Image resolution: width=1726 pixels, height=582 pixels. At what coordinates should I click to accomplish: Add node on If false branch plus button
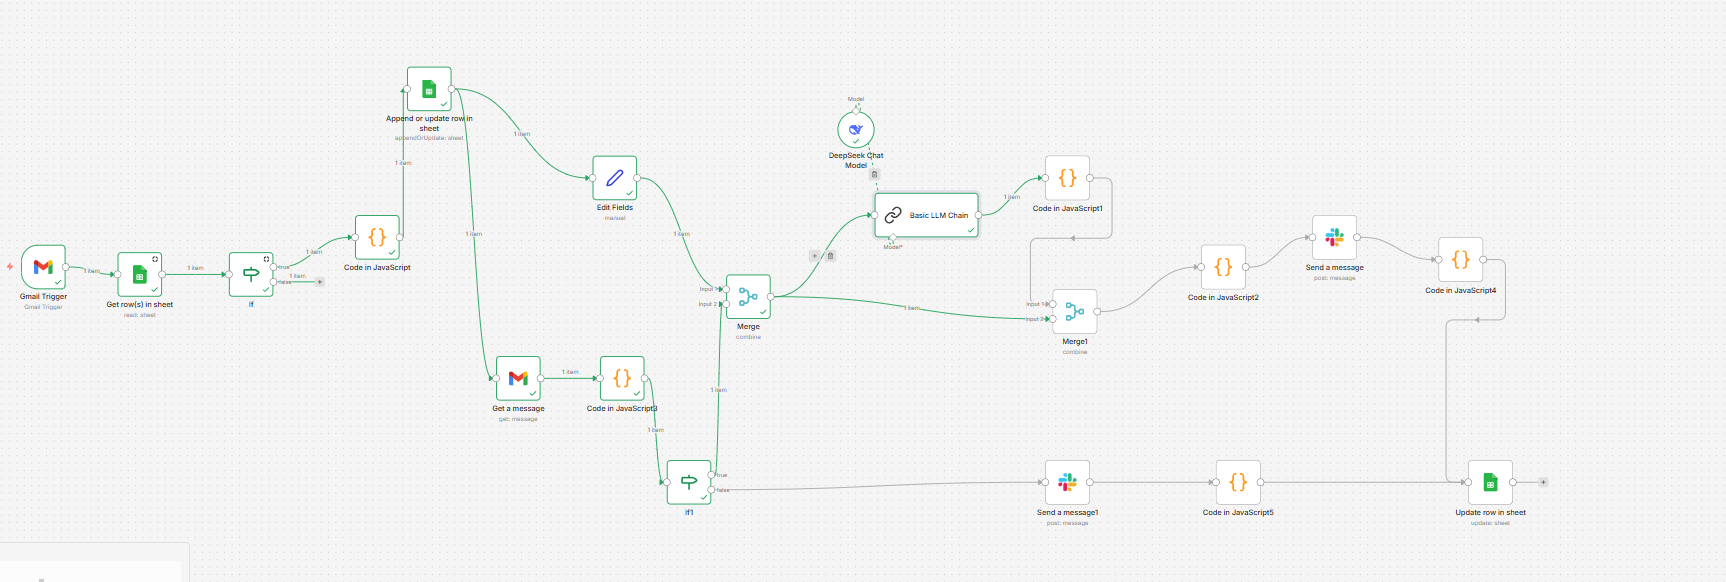320,282
